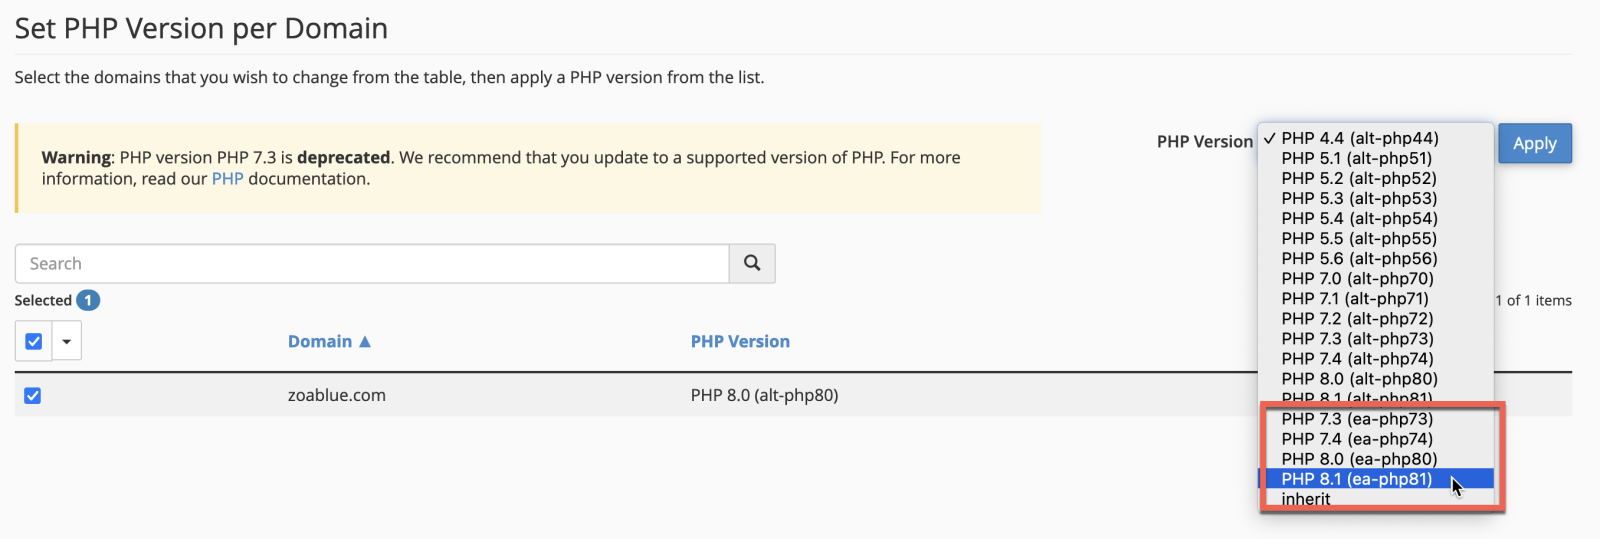Select PHP 8.0 (alt-php80) option
Image resolution: width=1600 pixels, height=539 pixels.
click(1359, 379)
